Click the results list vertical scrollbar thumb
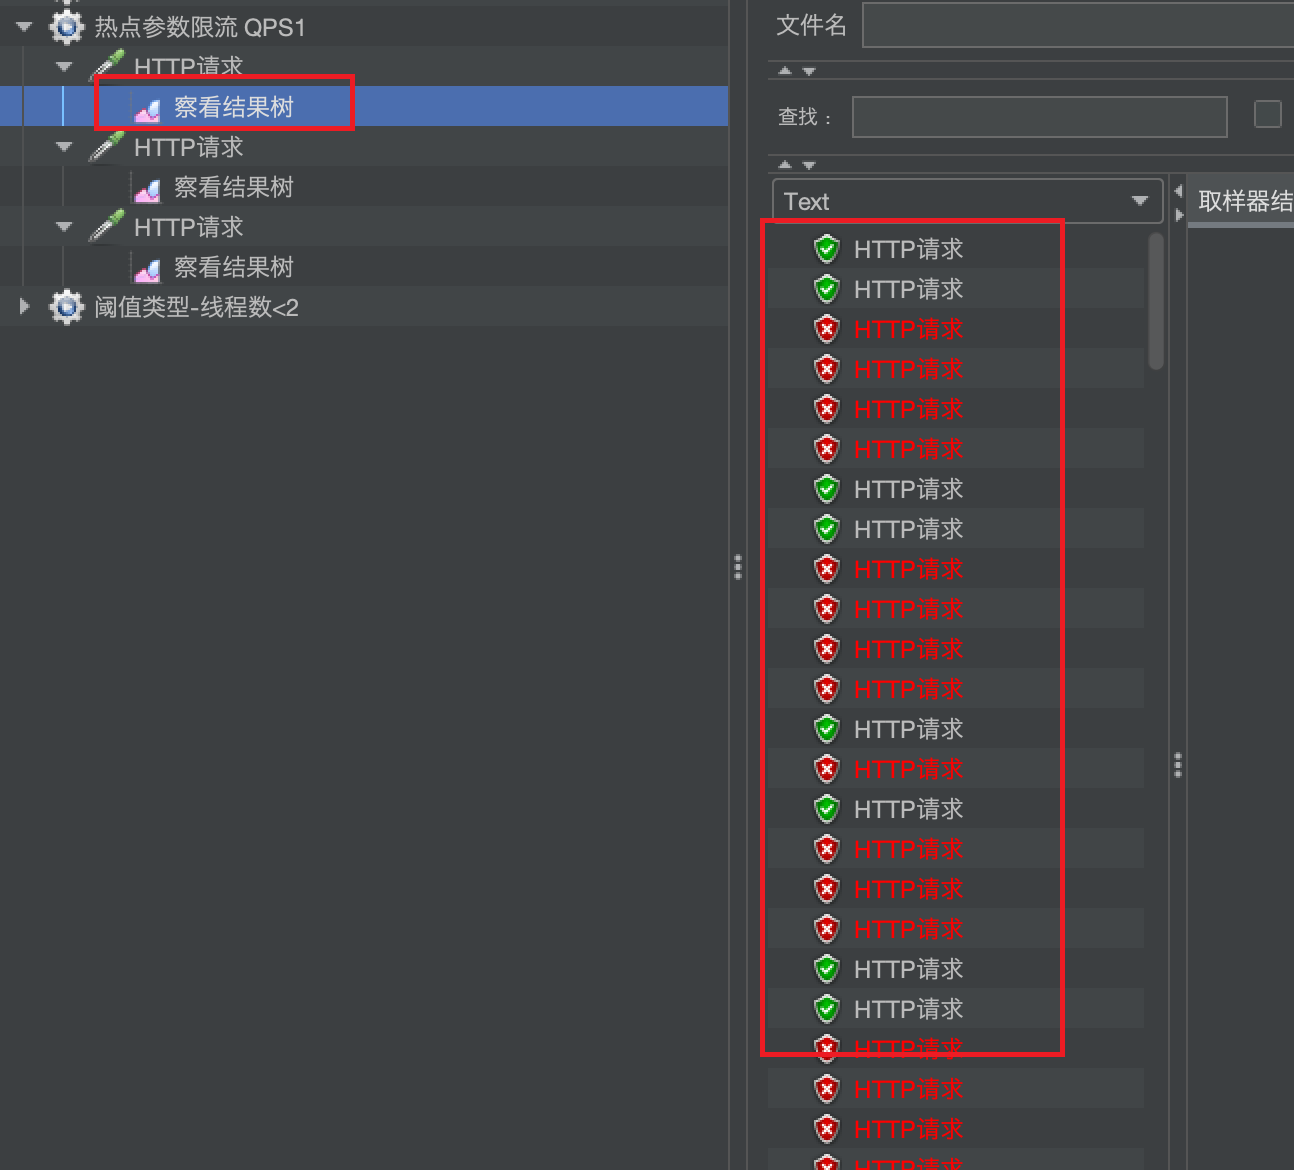1294x1170 pixels. [1156, 301]
